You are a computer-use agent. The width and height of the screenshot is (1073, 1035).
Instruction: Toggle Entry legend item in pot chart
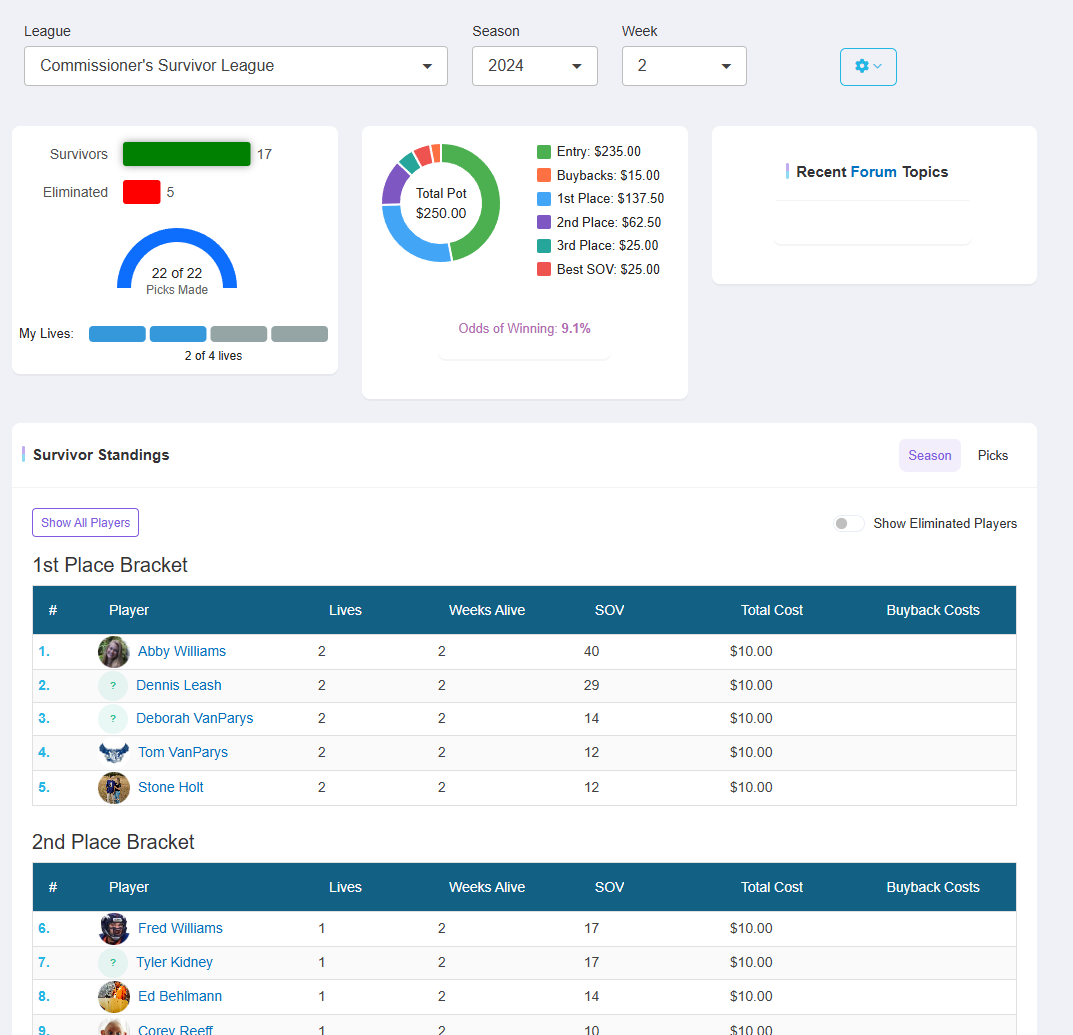589,152
